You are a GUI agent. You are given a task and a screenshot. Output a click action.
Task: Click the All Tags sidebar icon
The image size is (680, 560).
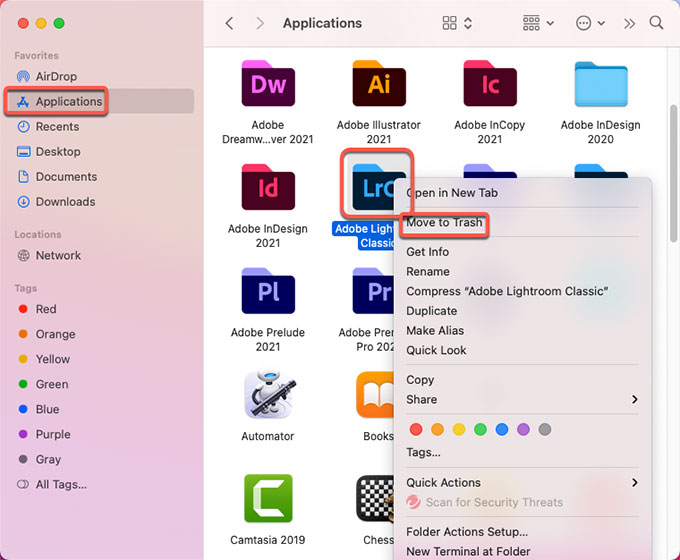23,485
